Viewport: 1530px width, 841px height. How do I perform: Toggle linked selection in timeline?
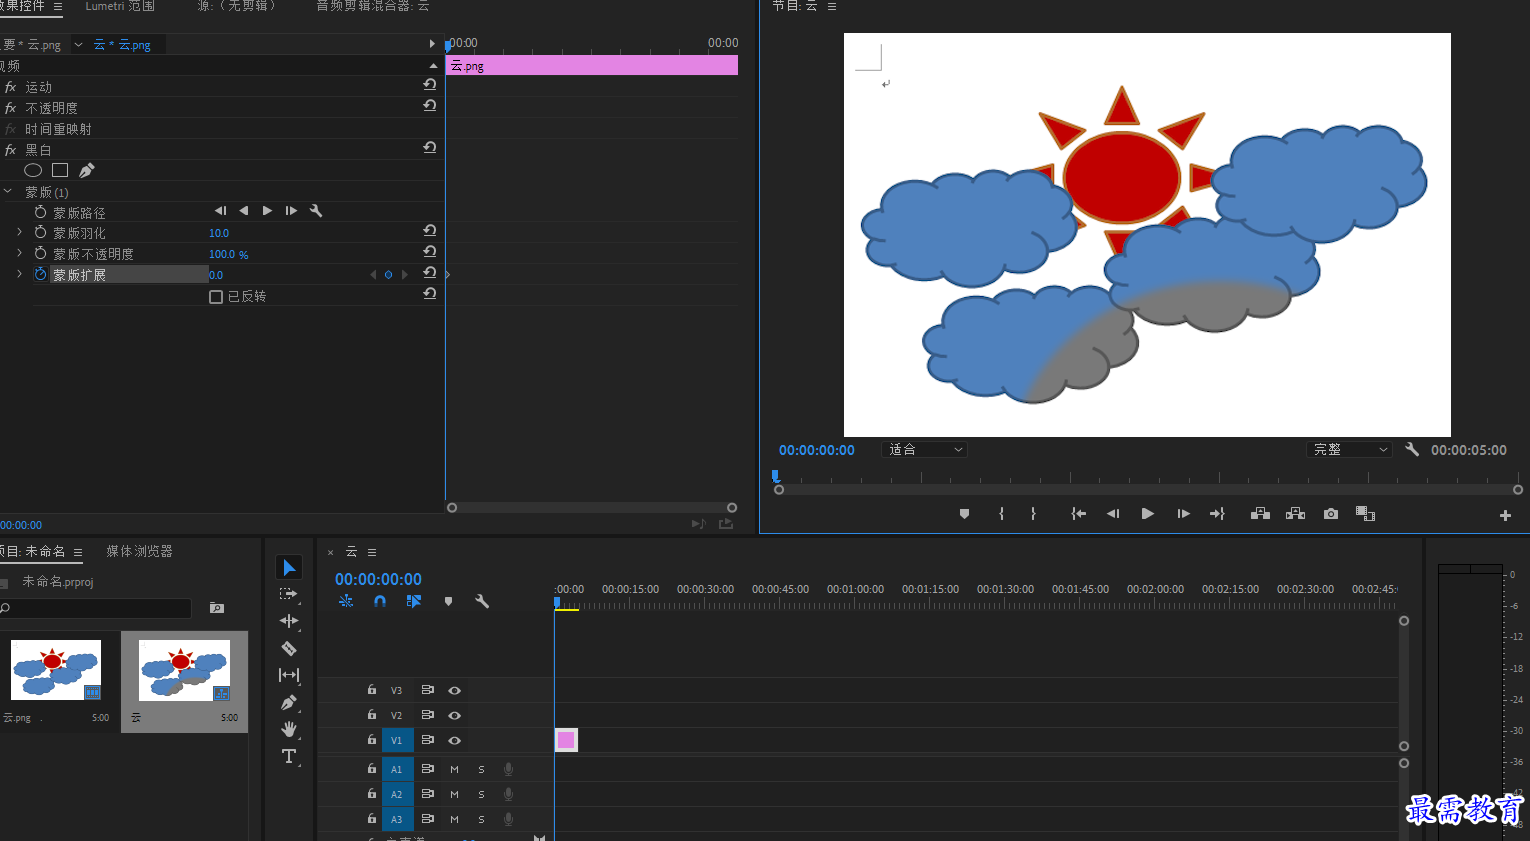[414, 601]
